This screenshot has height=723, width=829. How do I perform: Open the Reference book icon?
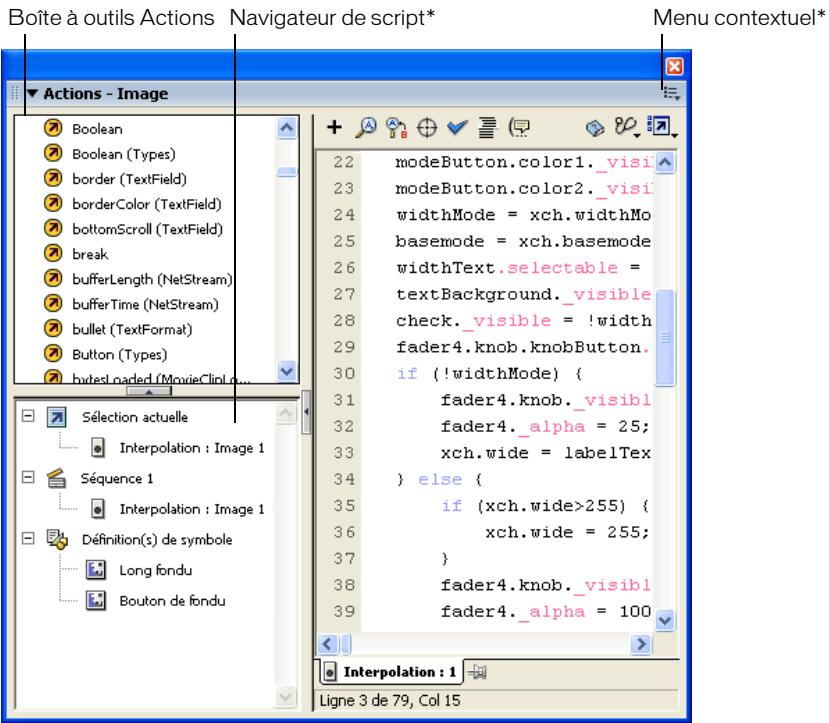(x=595, y=128)
